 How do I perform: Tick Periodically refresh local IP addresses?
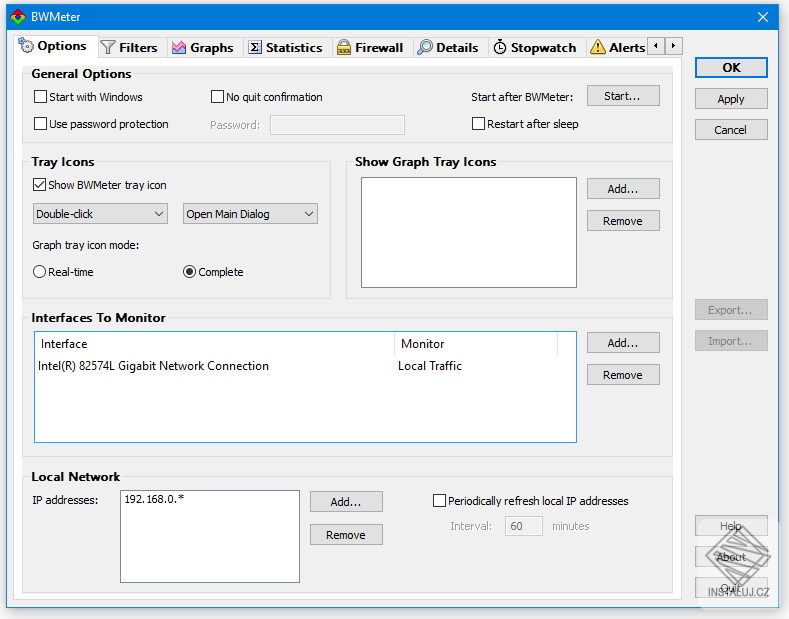(439, 501)
